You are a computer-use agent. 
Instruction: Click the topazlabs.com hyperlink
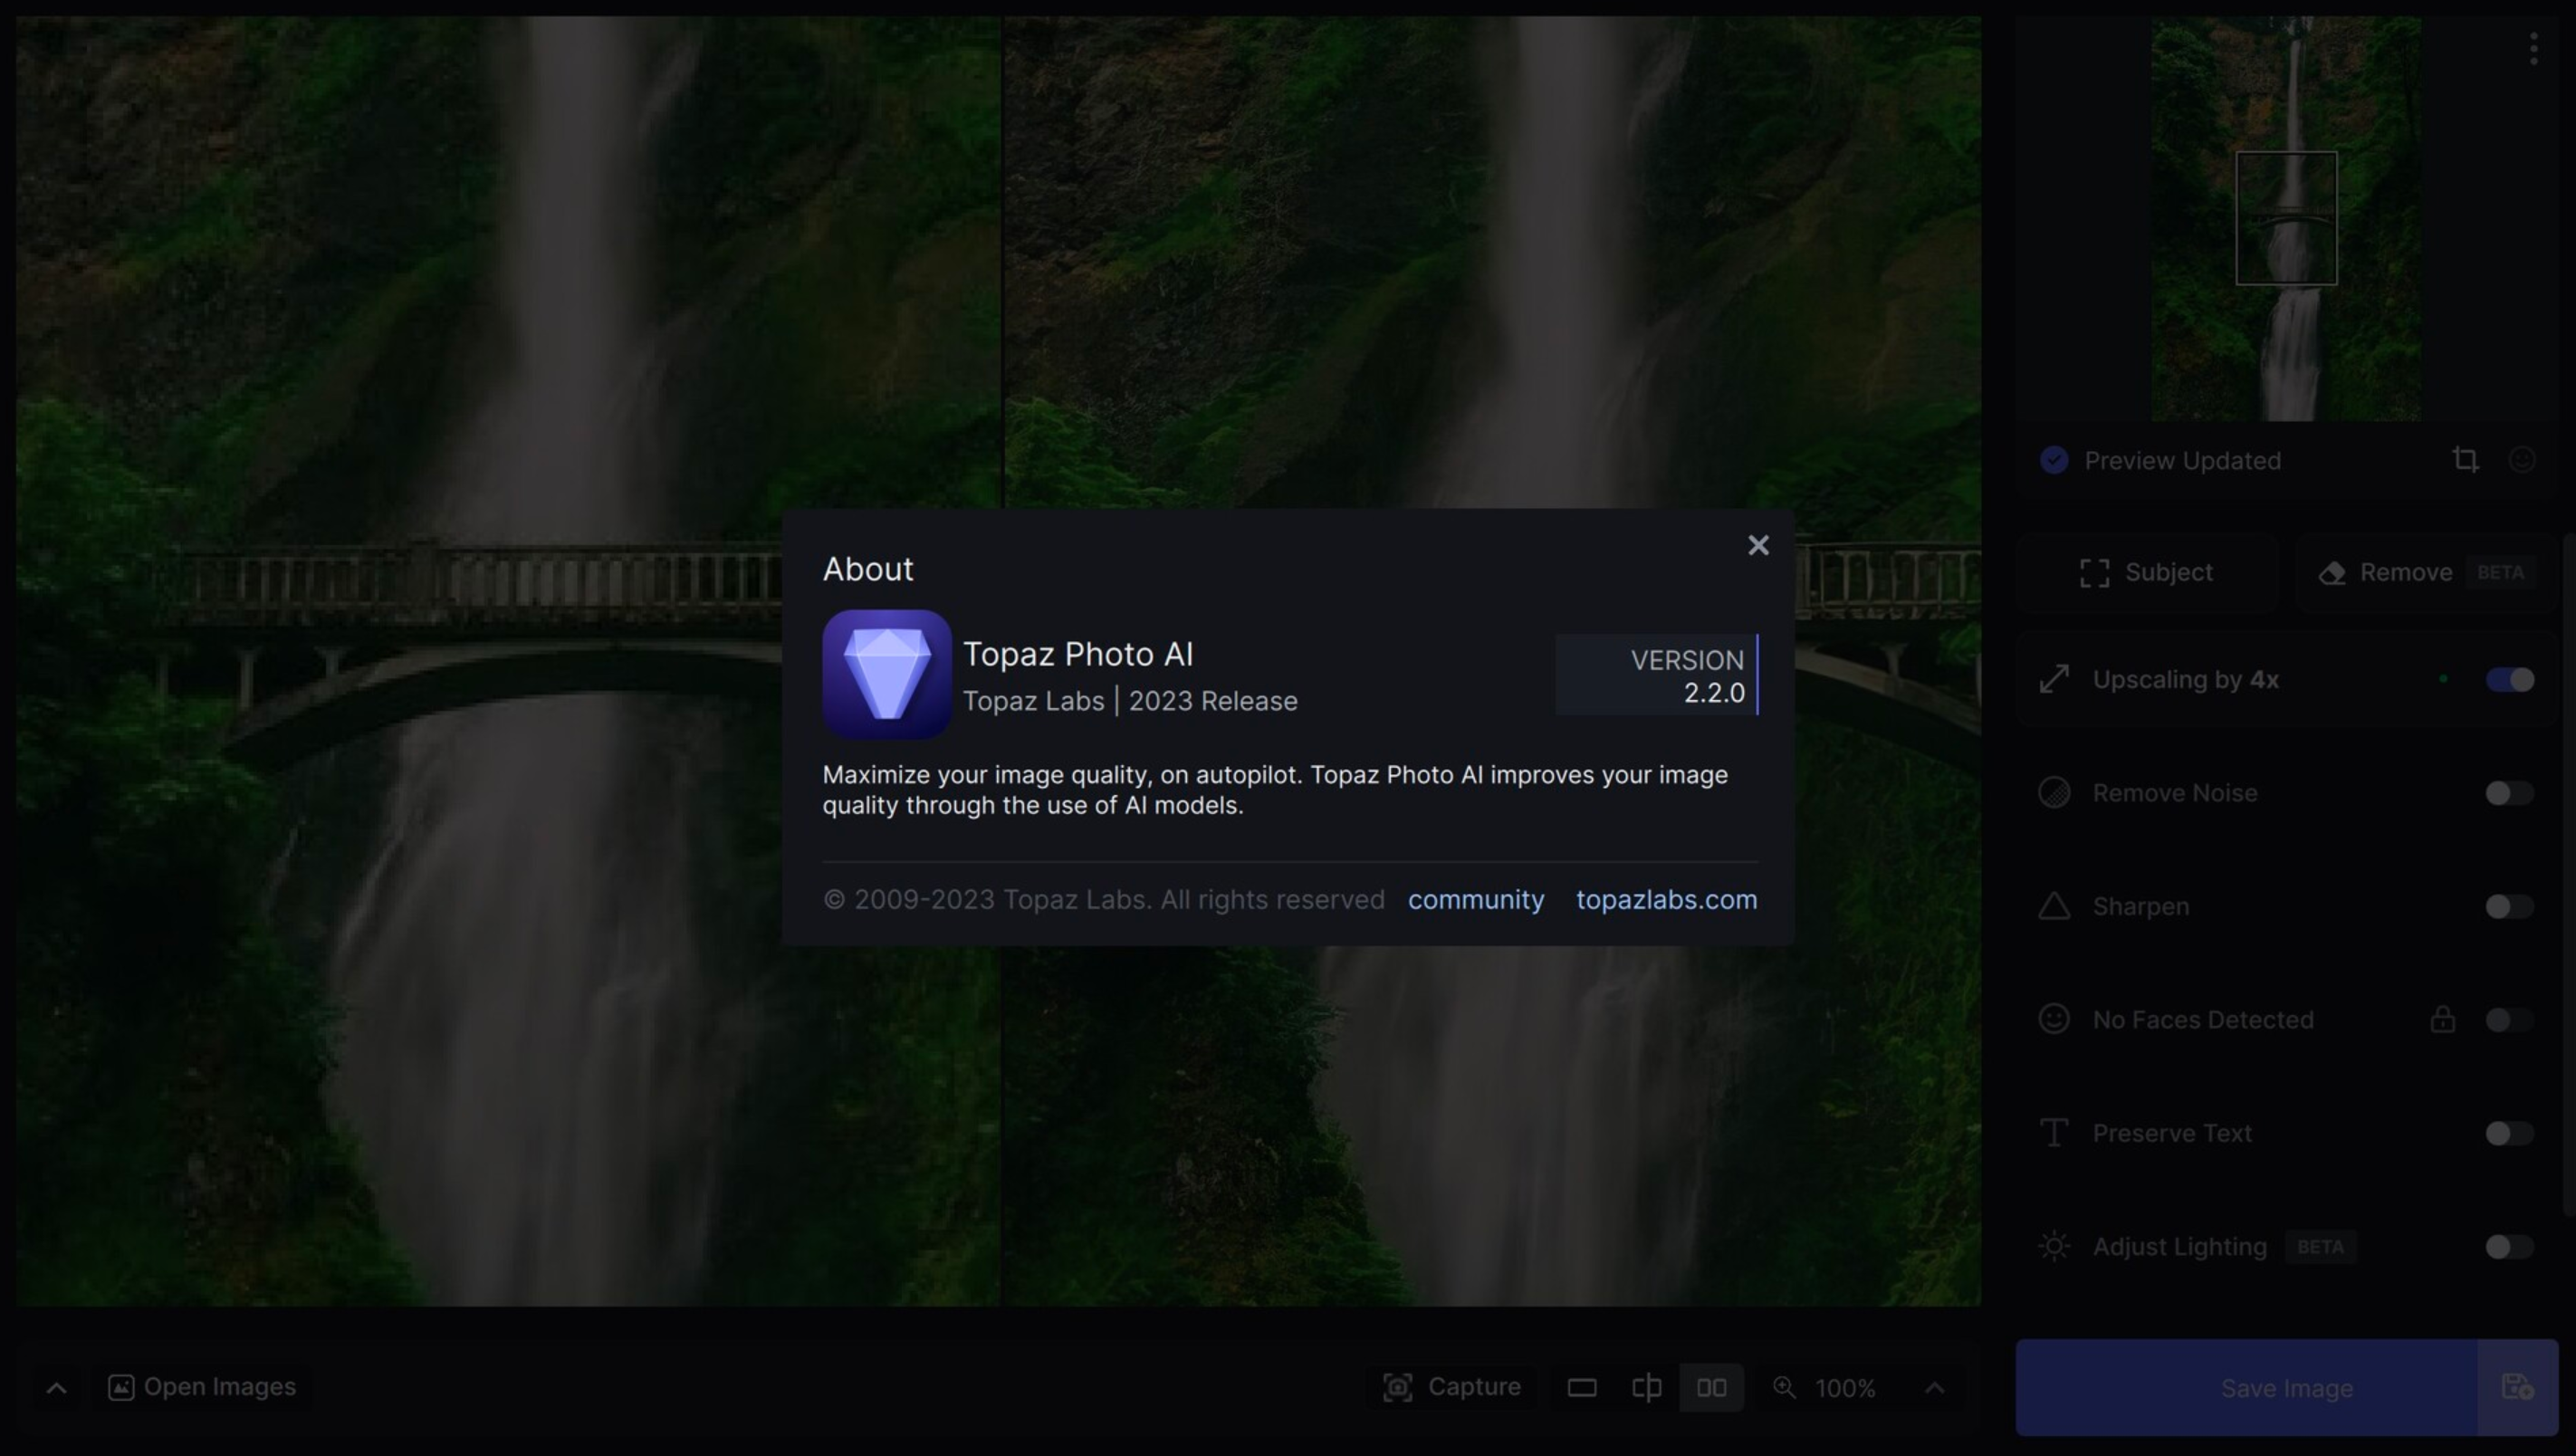(1667, 897)
